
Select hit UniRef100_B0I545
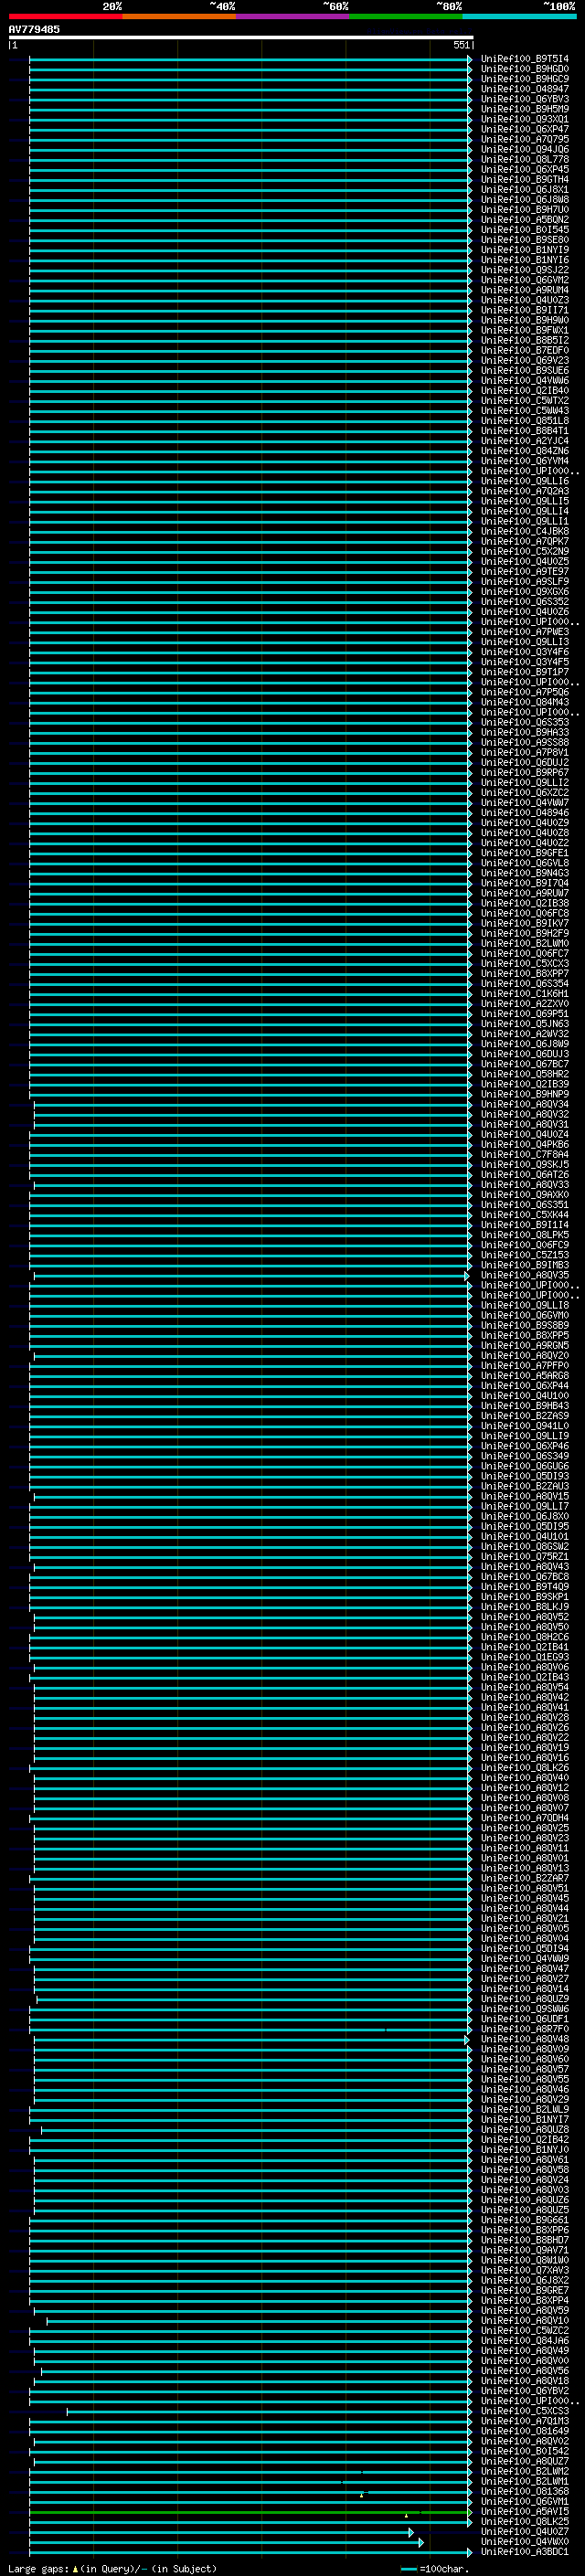(524, 229)
